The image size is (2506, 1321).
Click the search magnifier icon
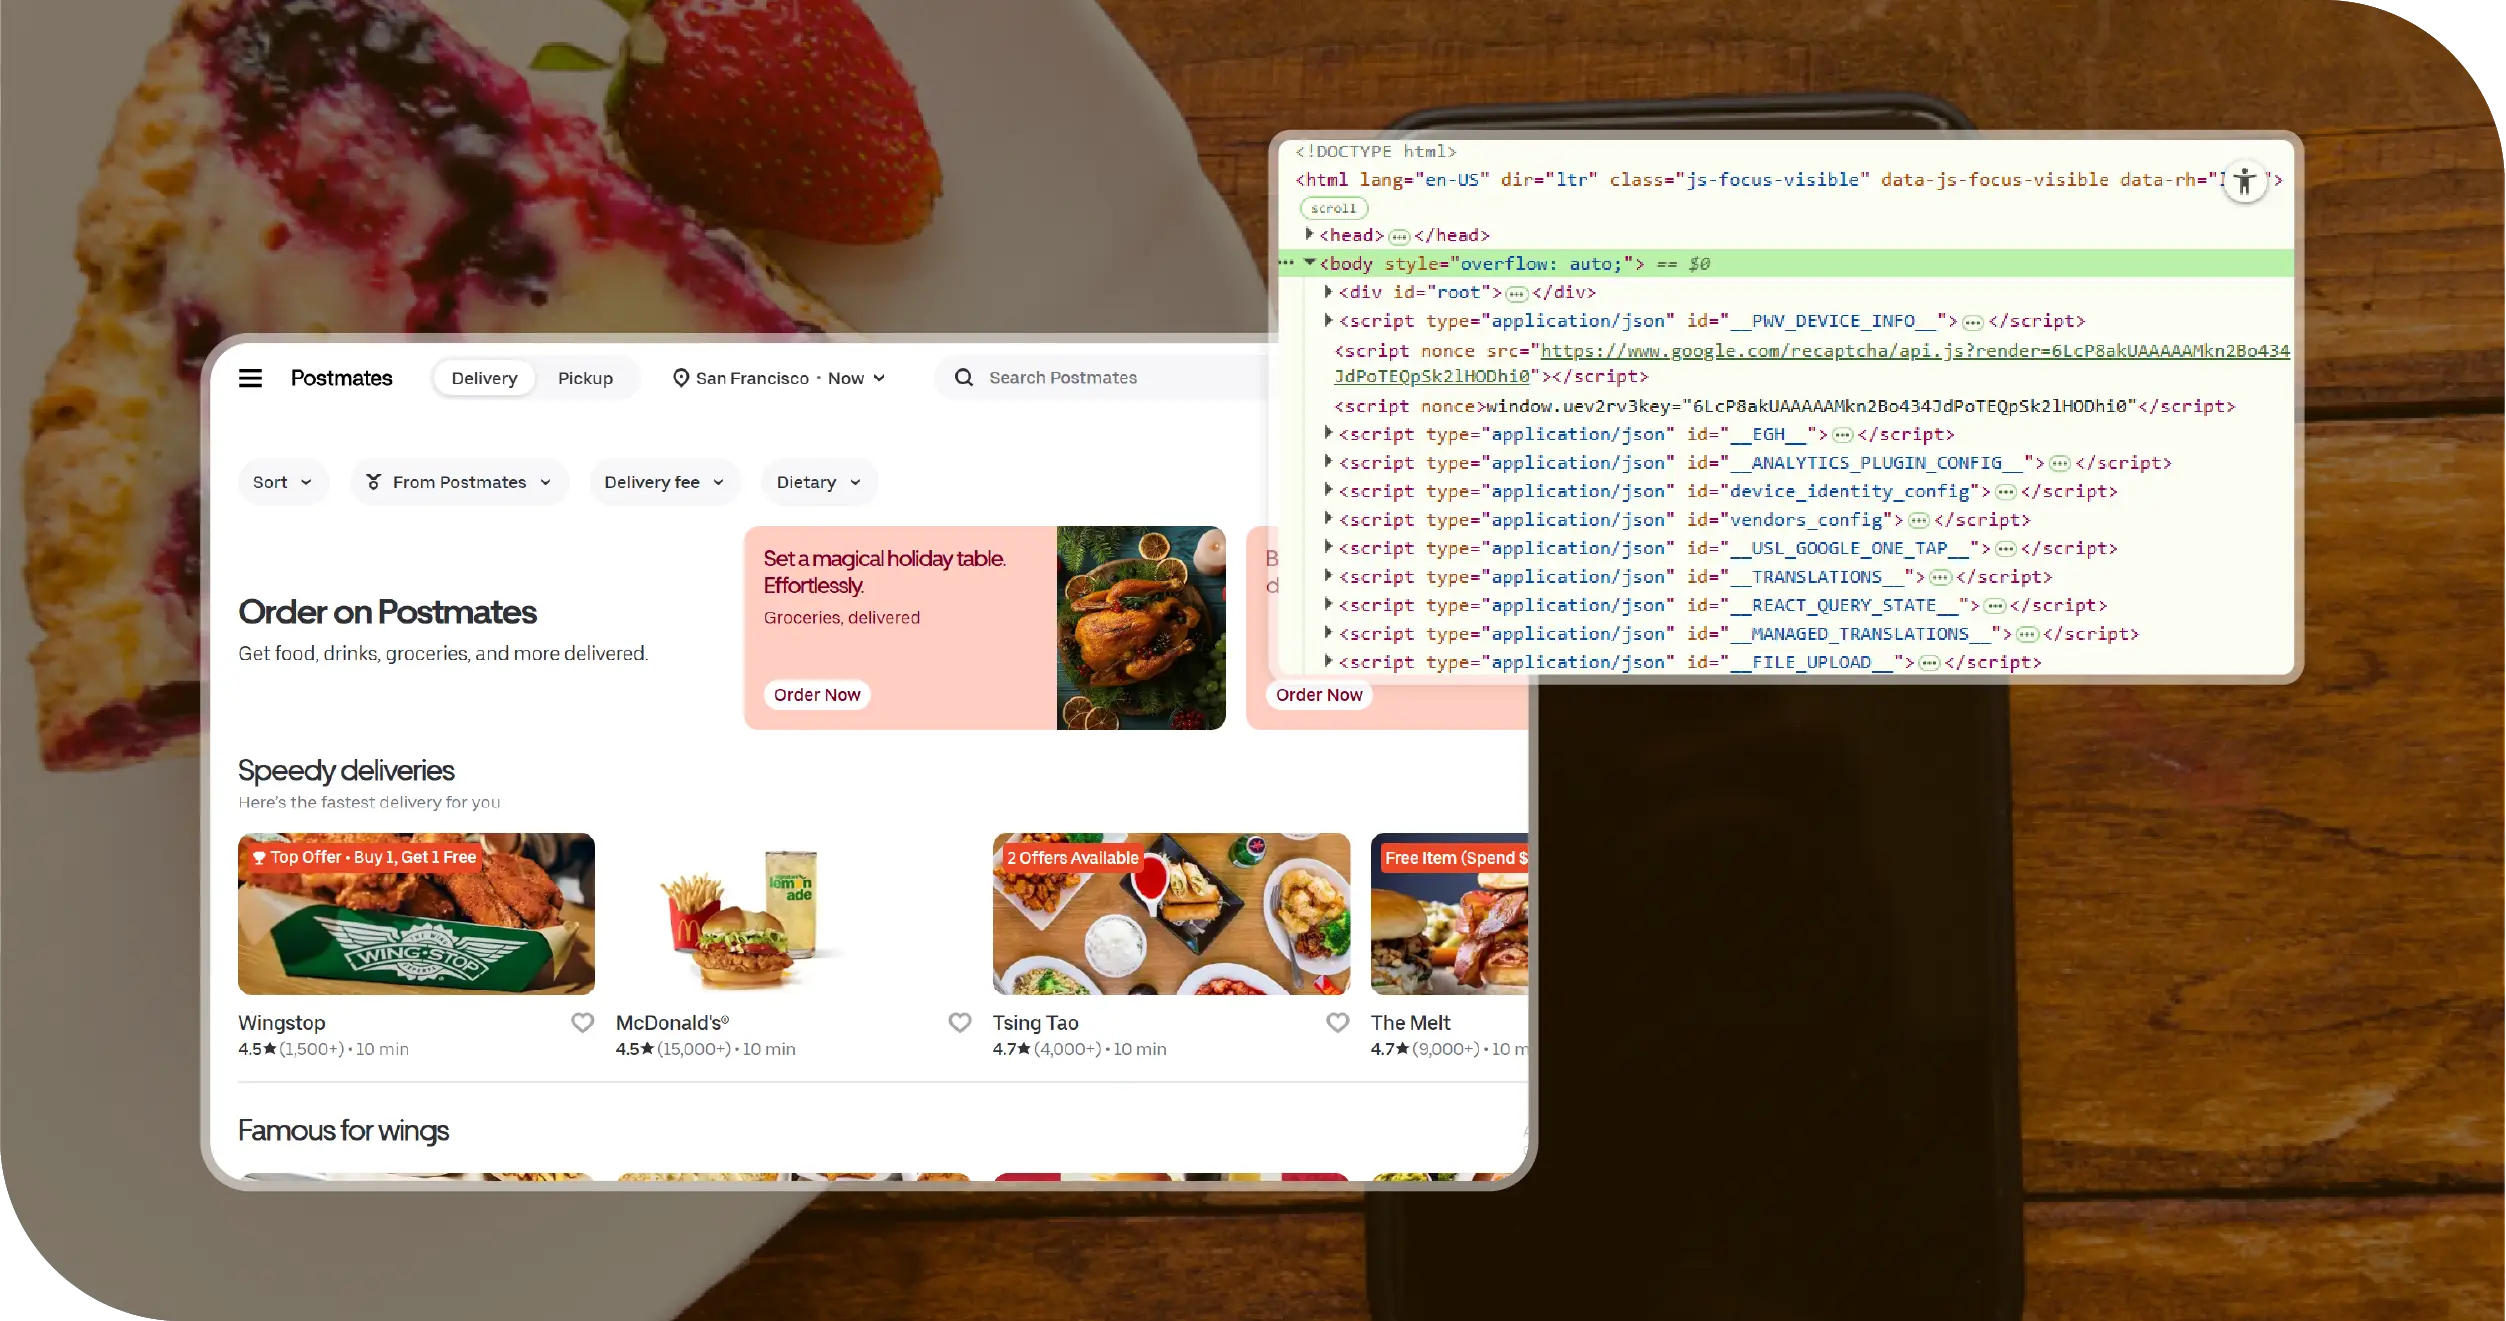963,378
